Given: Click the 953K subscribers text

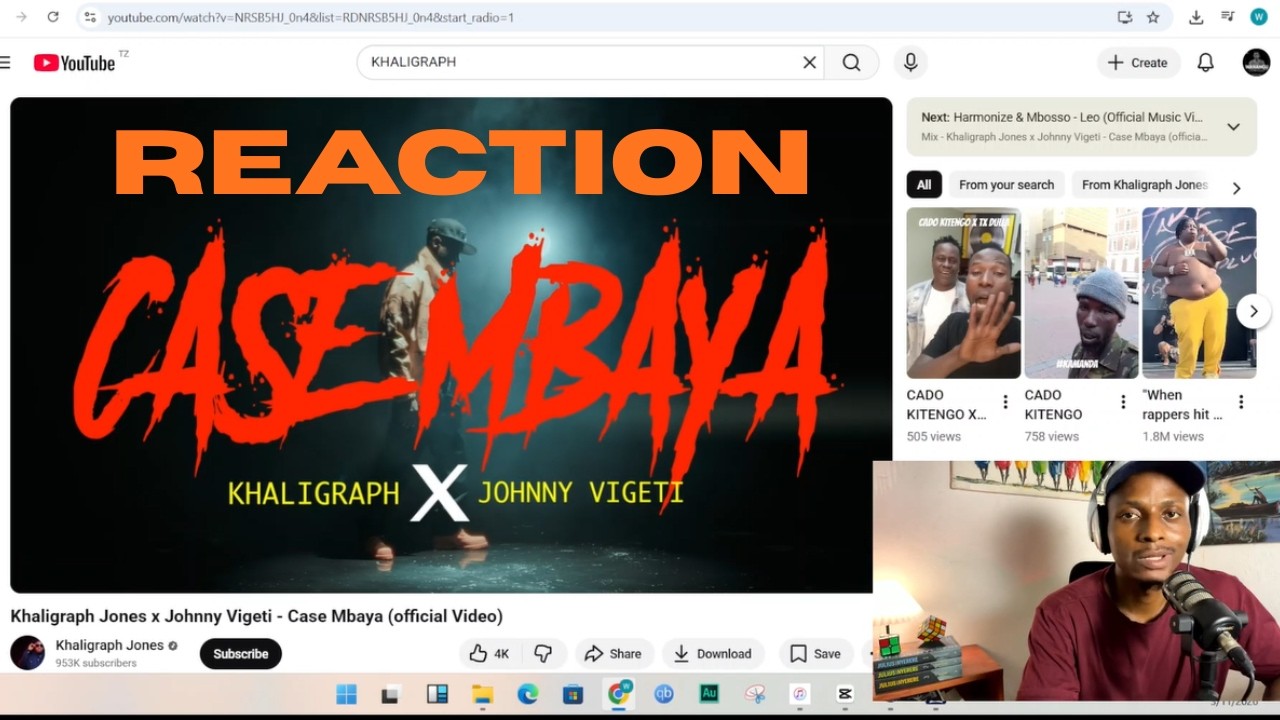Looking at the screenshot, I should [96, 663].
